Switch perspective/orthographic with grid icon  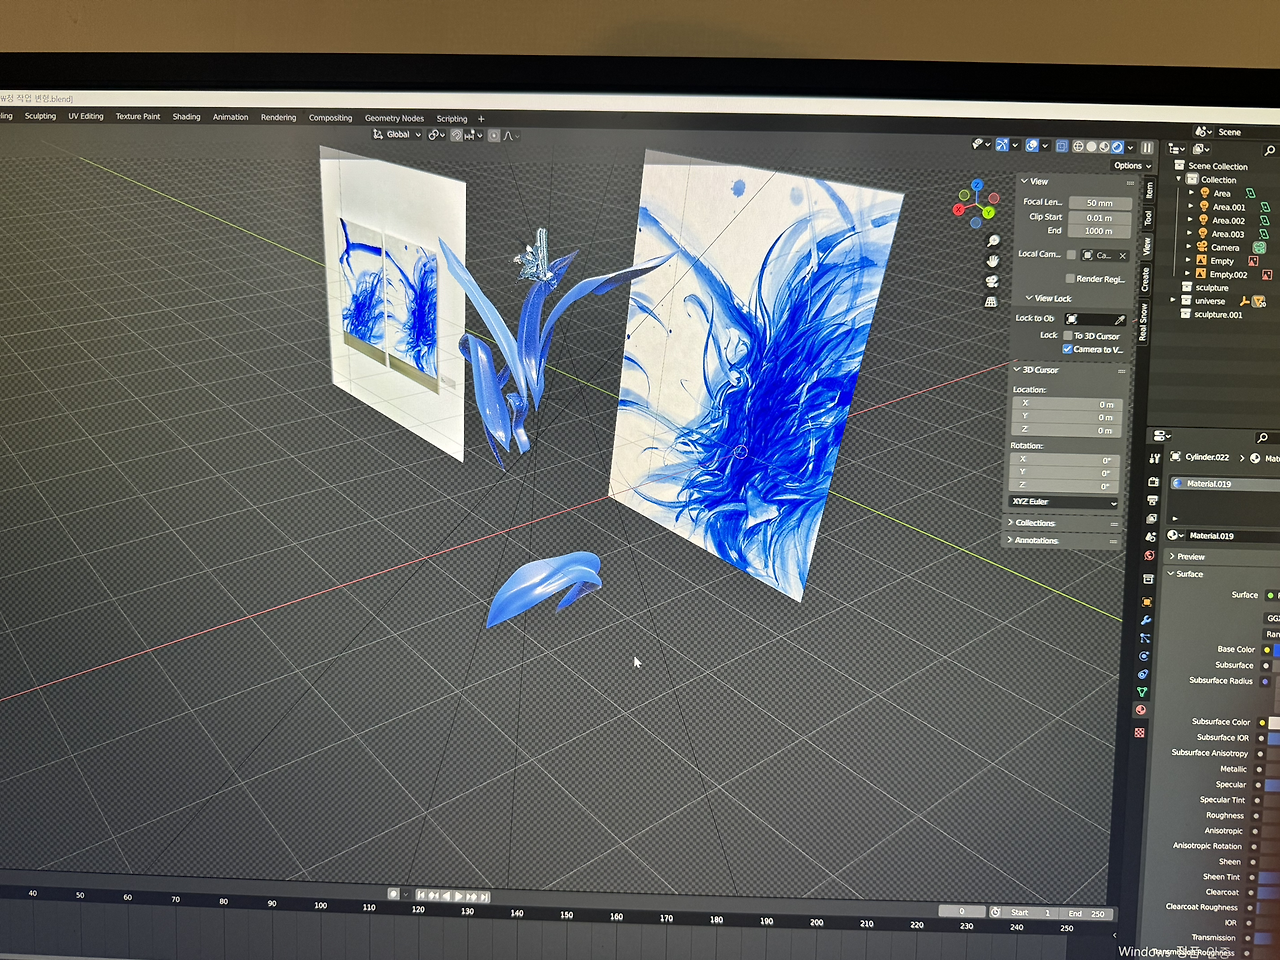pyautogui.click(x=991, y=301)
